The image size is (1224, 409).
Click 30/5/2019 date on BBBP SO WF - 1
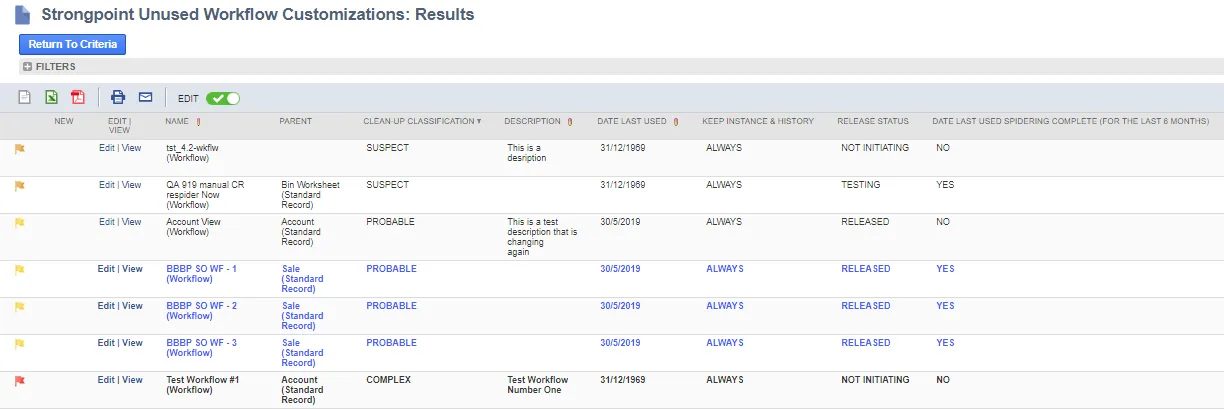pos(620,269)
